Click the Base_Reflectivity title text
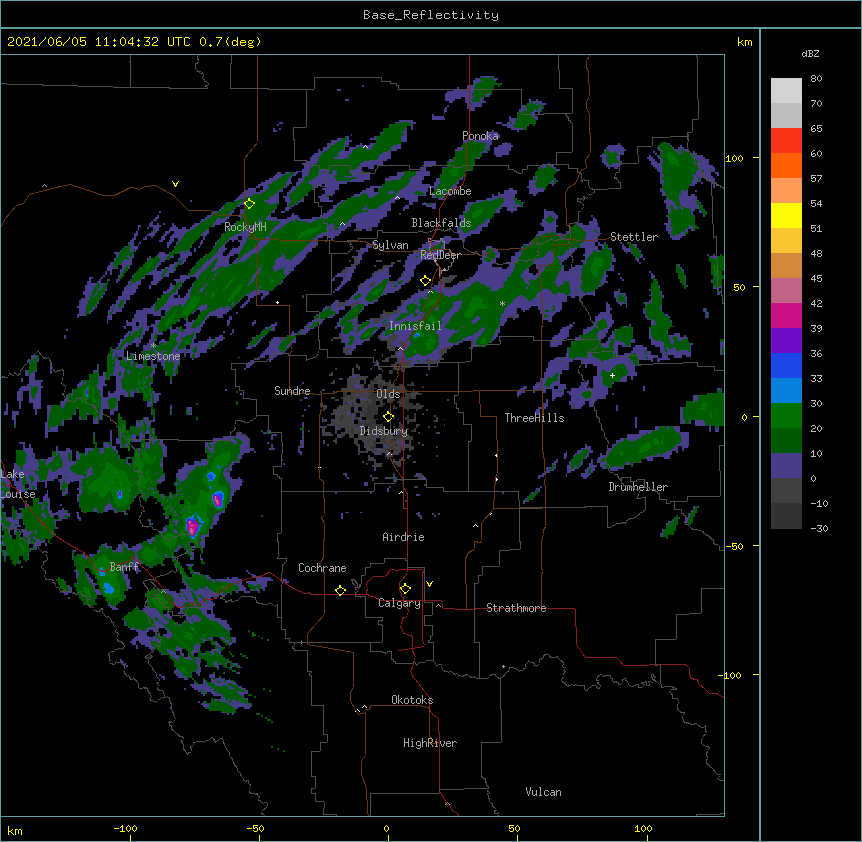 pyautogui.click(x=431, y=15)
